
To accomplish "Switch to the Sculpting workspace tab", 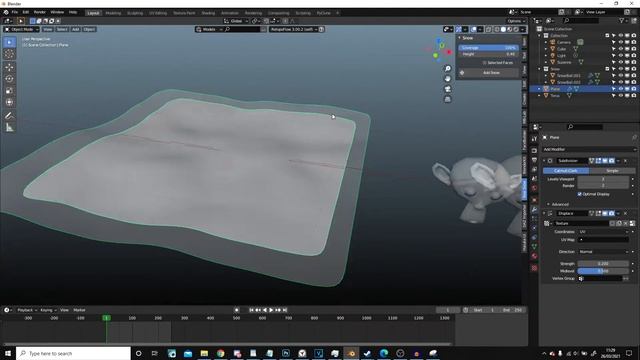I will (x=135, y=13).
